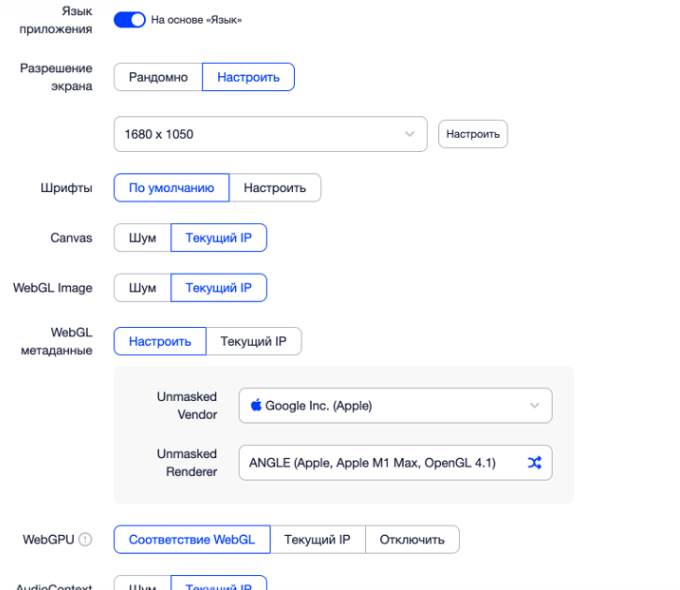Click the shuffle icon in Unmasked Renderer field
The width and height of the screenshot is (680, 590).
pyautogui.click(x=534, y=463)
